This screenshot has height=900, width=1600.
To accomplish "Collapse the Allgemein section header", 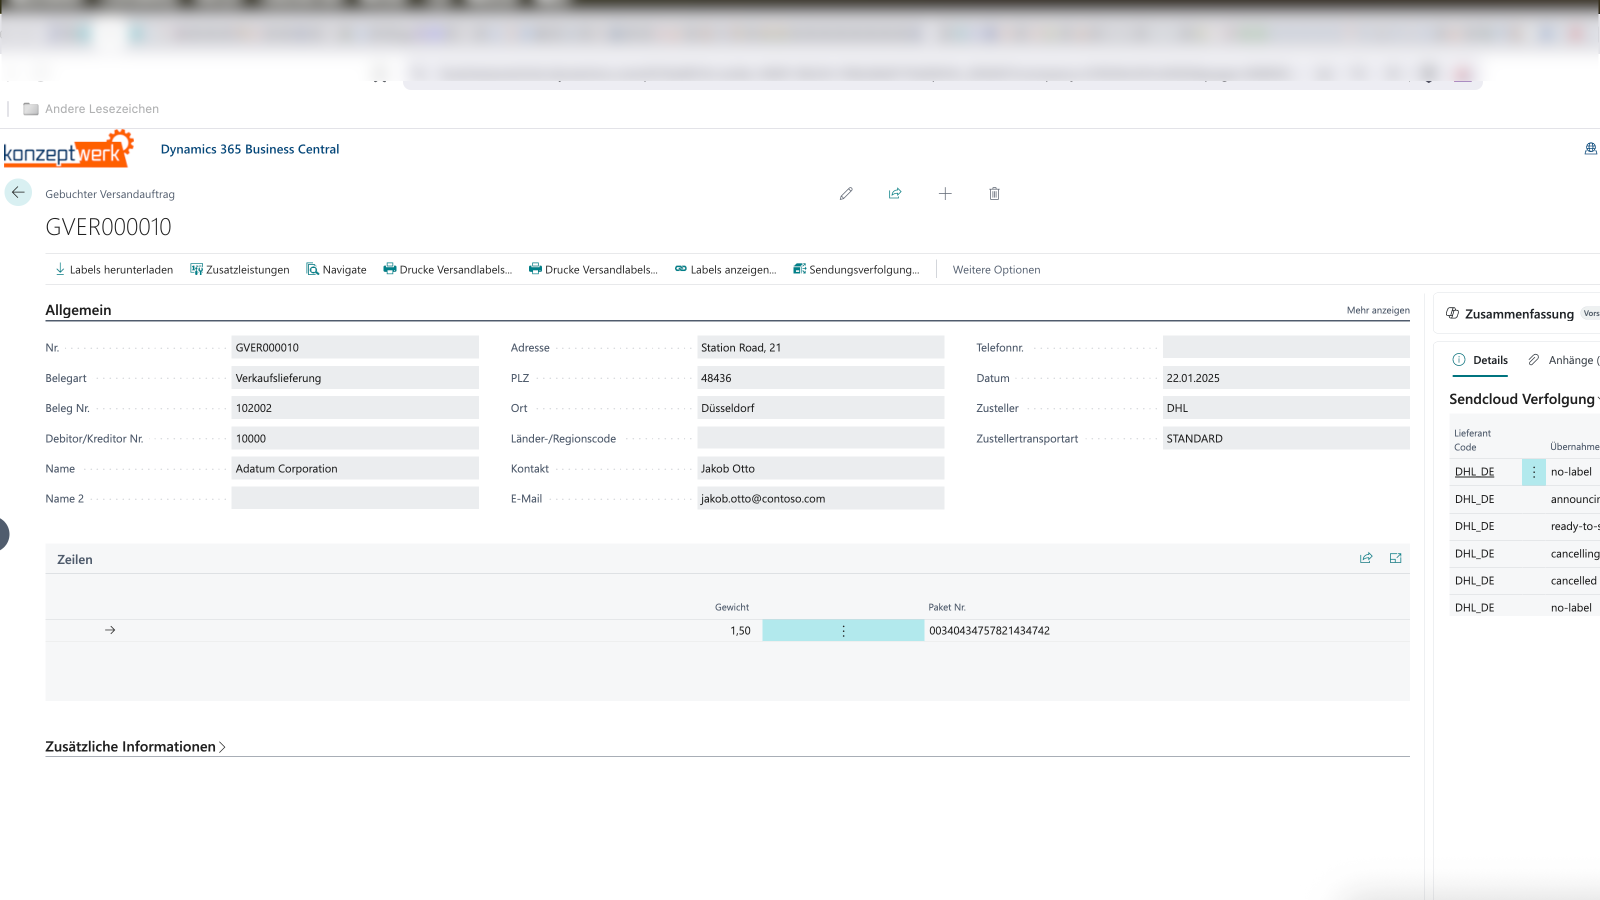I will [x=78, y=310].
